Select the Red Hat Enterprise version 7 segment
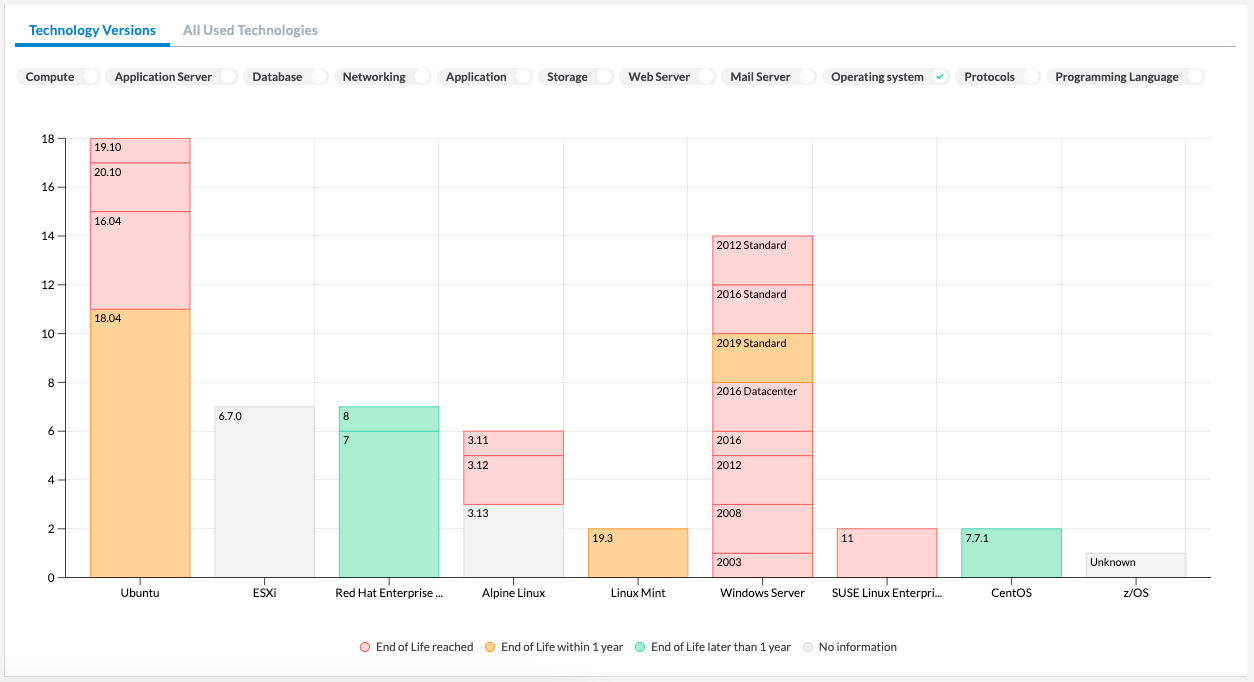Image resolution: width=1254 pixels, height=682 pixels. pyautogui.click(x=389, y=504)
